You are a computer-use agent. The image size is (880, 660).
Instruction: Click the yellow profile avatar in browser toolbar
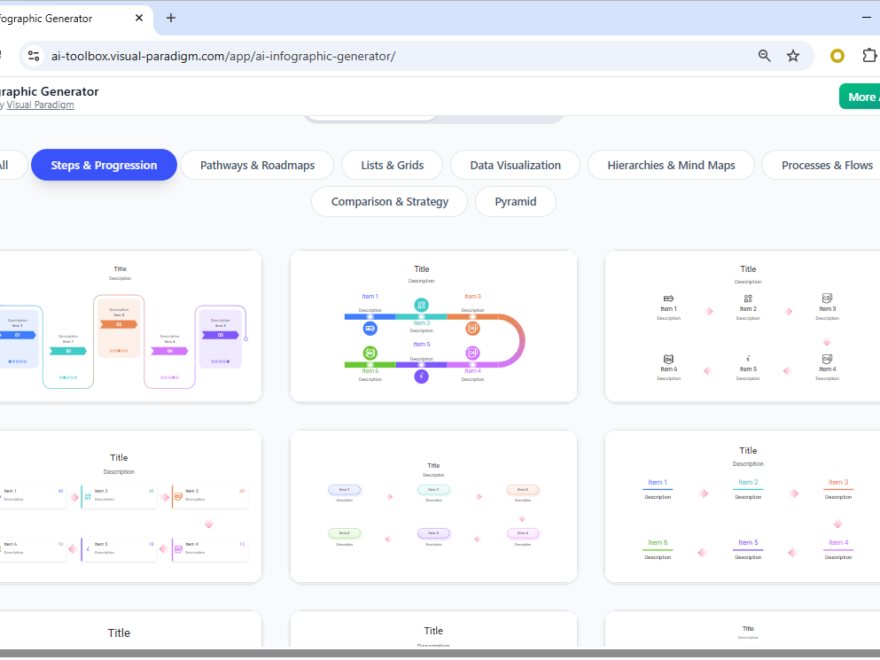click(837, 56)
